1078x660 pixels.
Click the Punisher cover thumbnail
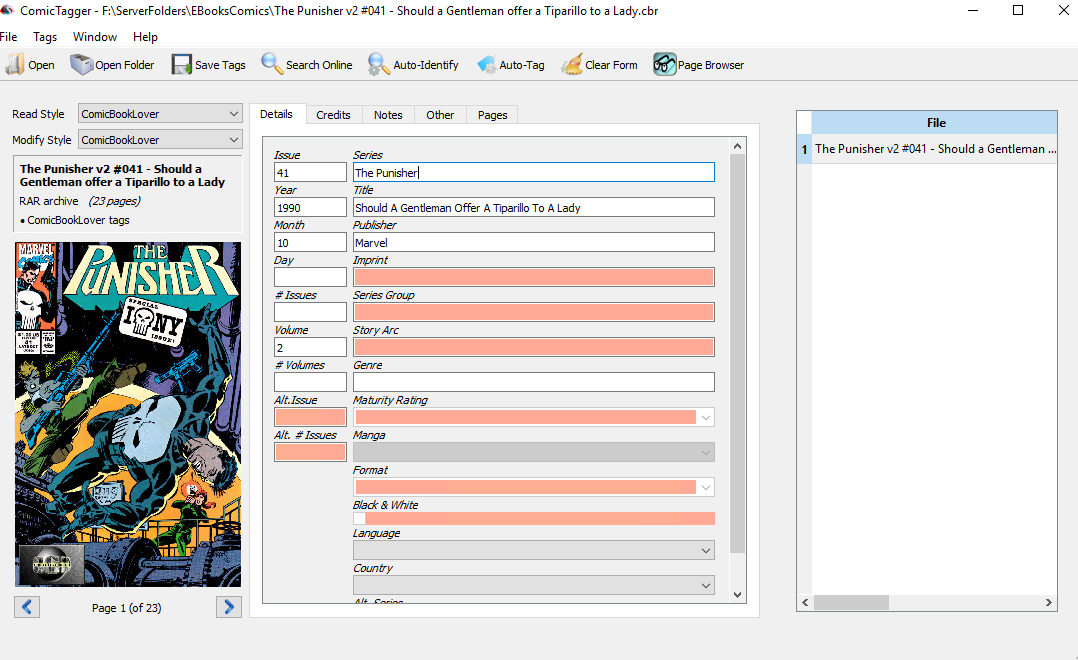128,412
